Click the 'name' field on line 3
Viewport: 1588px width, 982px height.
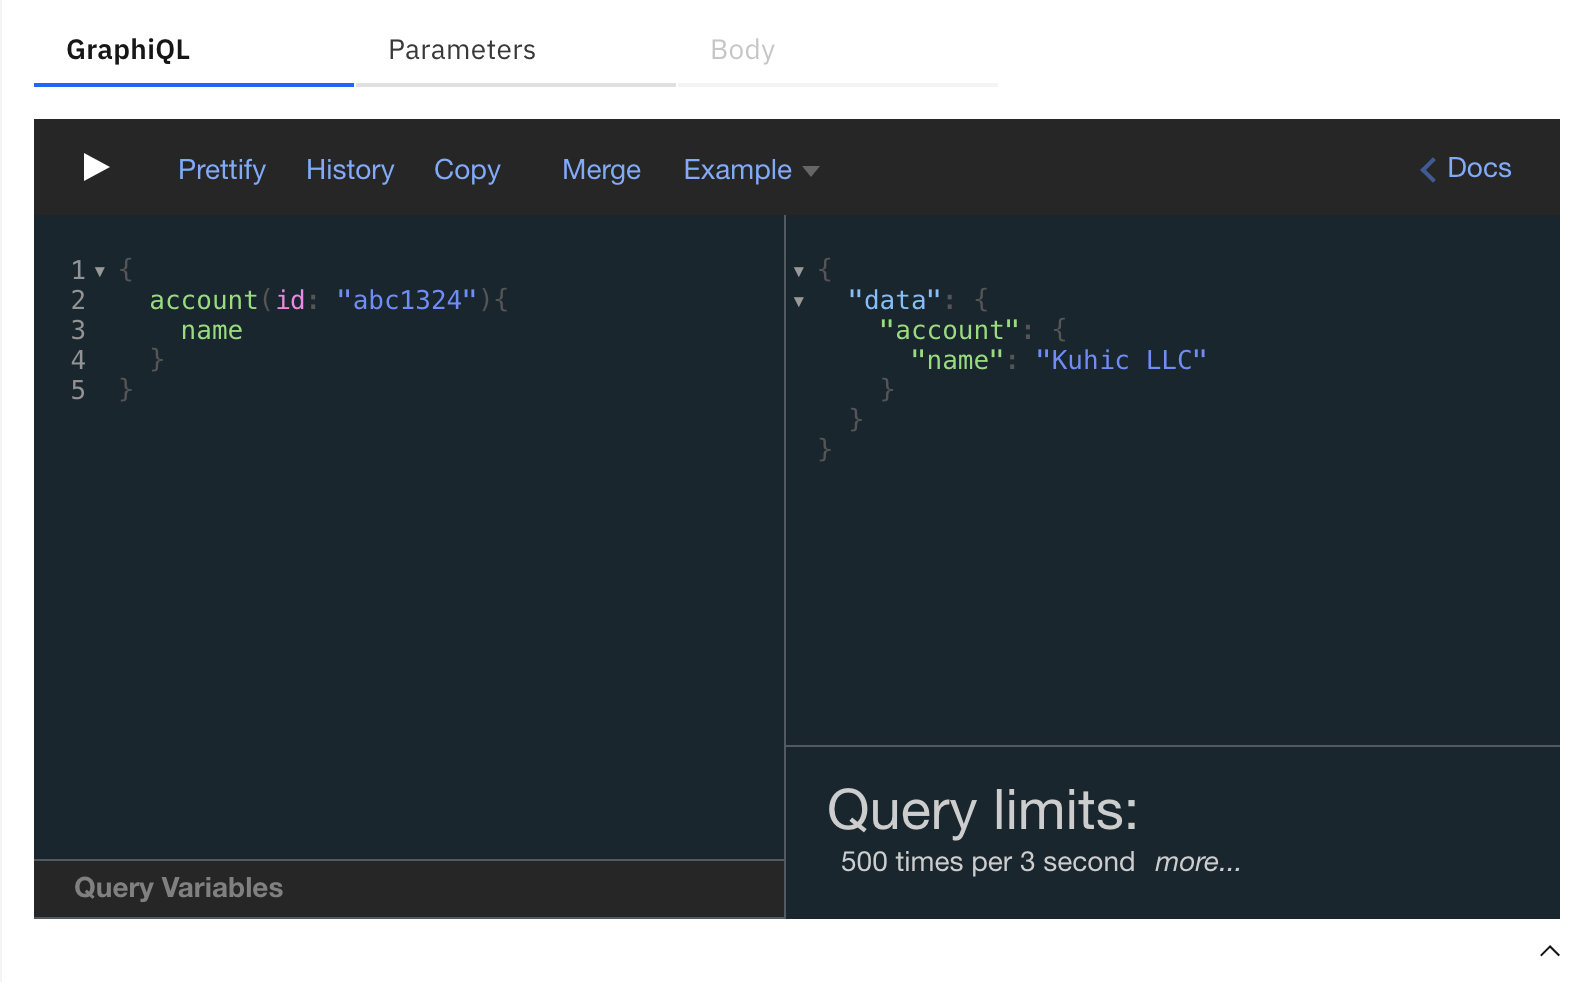click(212, 330)
